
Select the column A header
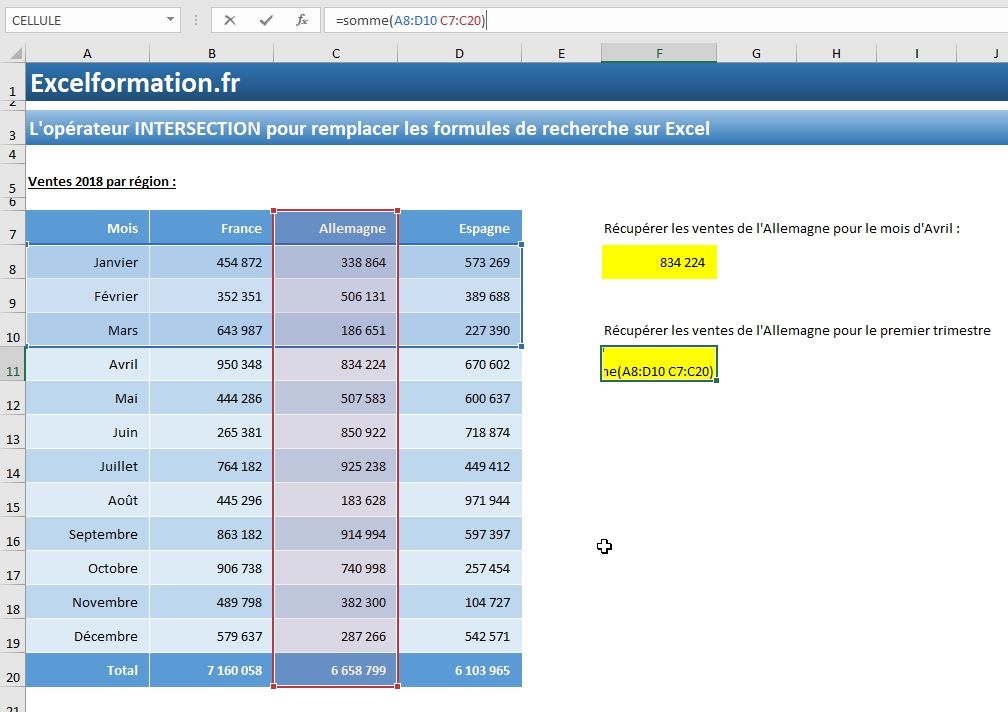(87, 51)
